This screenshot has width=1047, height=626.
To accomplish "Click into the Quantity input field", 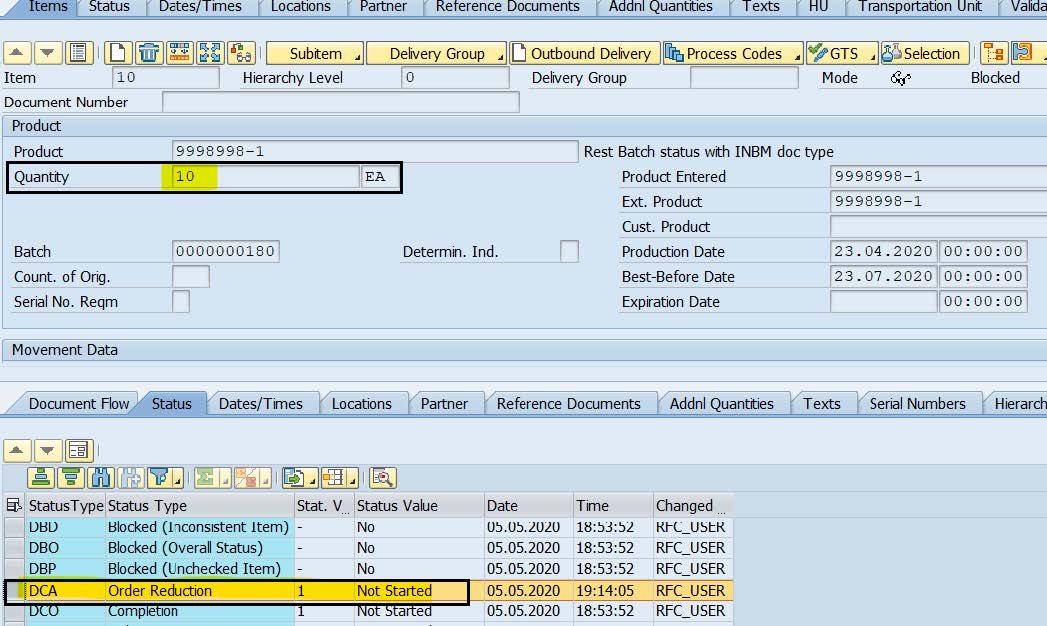I will coord(265,177).
